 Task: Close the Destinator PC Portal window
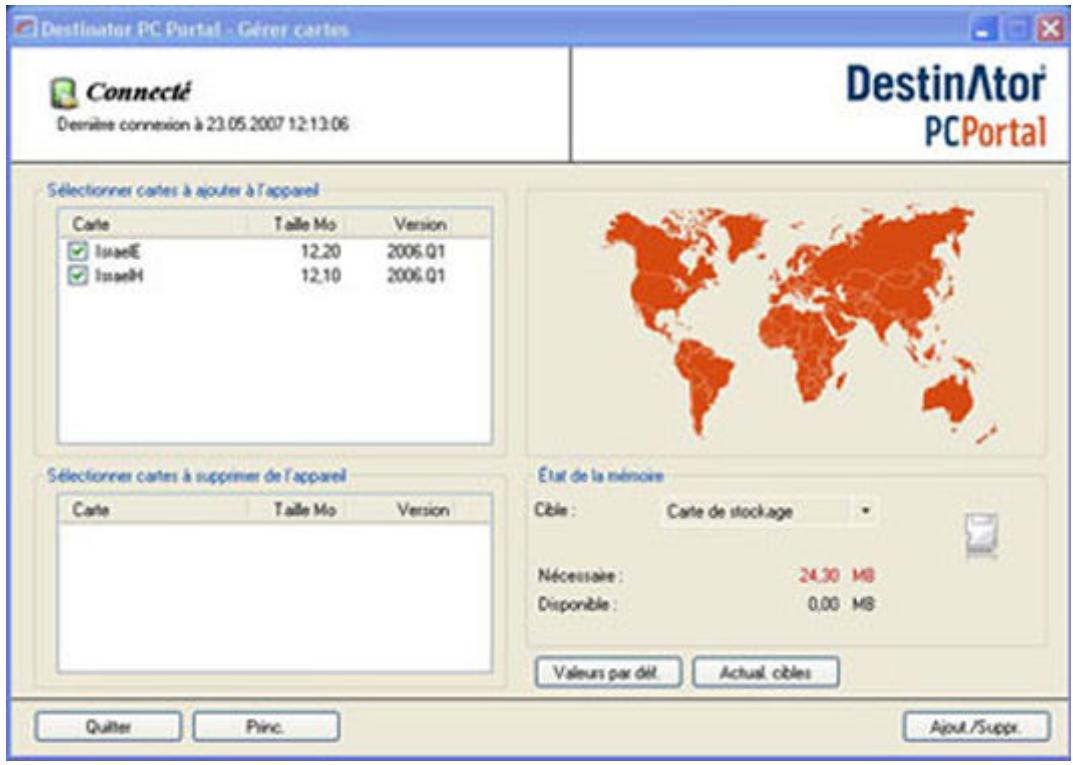(1050, 30)
